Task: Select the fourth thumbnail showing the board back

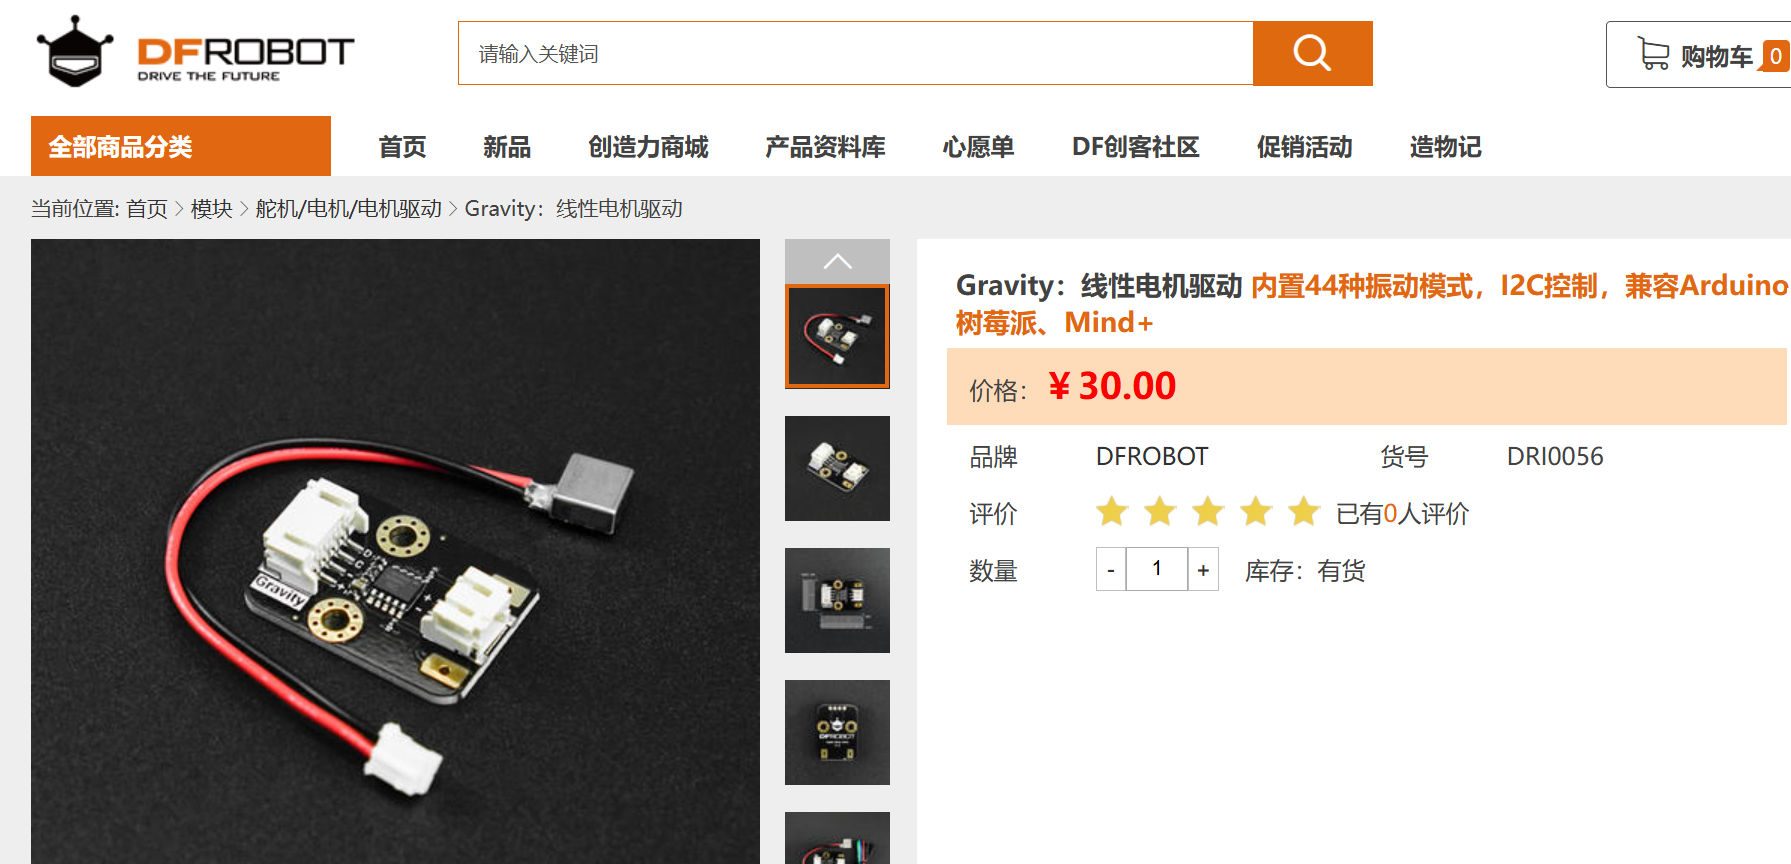Action: tap(837, 732)
